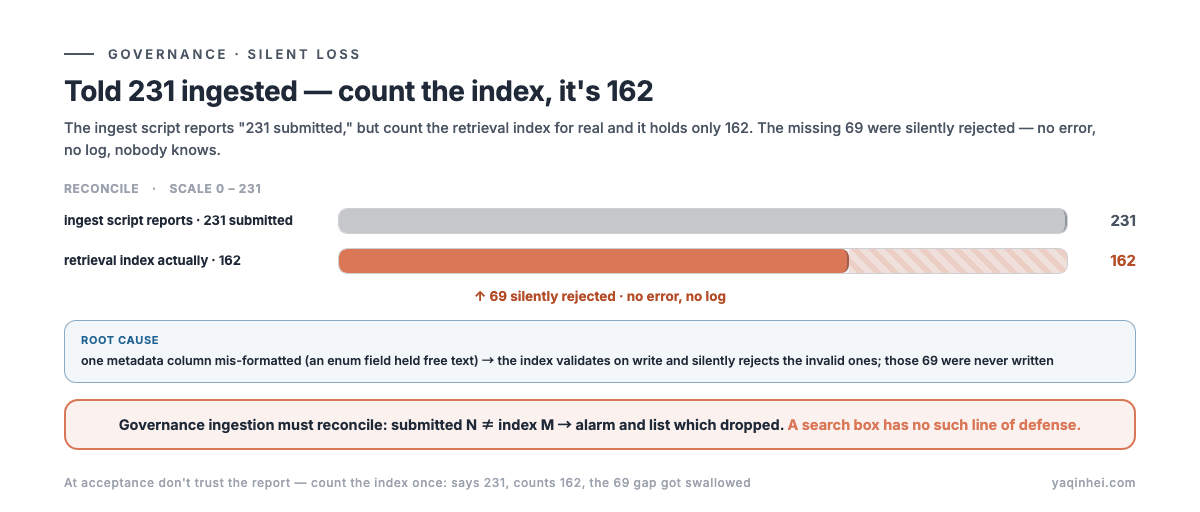This screenshot has width=1200, height=512.
Task: Click the ingest script reports row label
Action: coord(178,220)
